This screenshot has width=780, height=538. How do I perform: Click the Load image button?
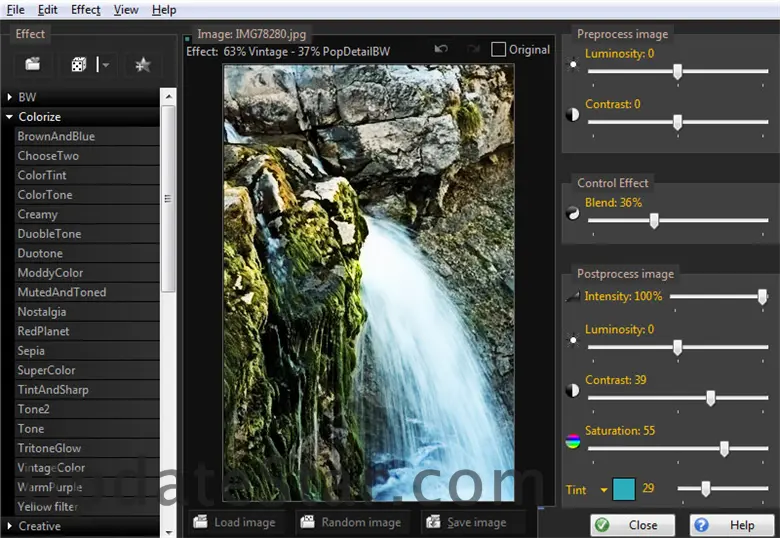pyautogui.click(x=236, y=522)
